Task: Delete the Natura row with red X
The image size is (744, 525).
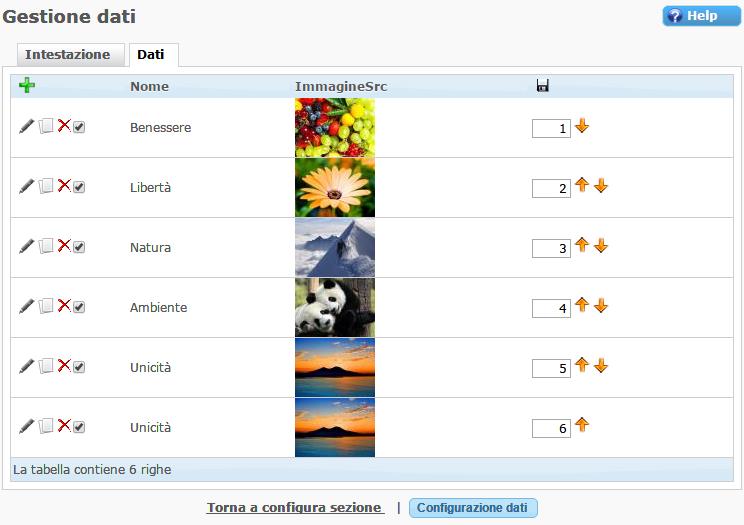Action: (x=64, y=246)
